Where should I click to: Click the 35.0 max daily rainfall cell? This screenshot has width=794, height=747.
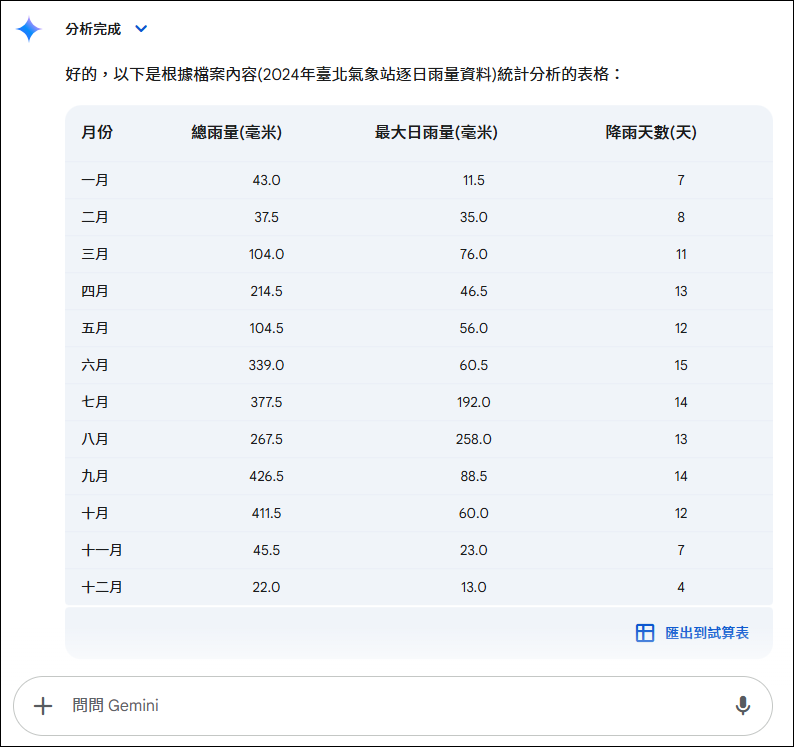[x=473, y=217]
